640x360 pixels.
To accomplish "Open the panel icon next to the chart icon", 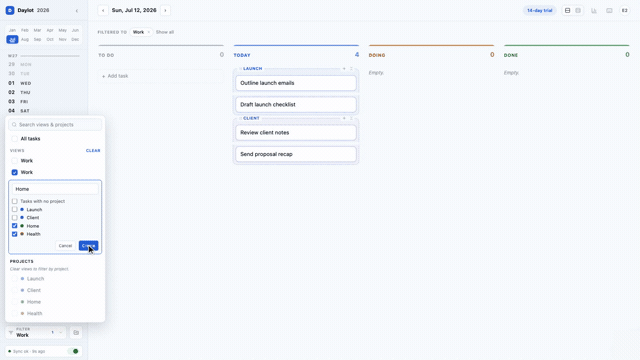I will pyautogui.click(x=609, y=10).
